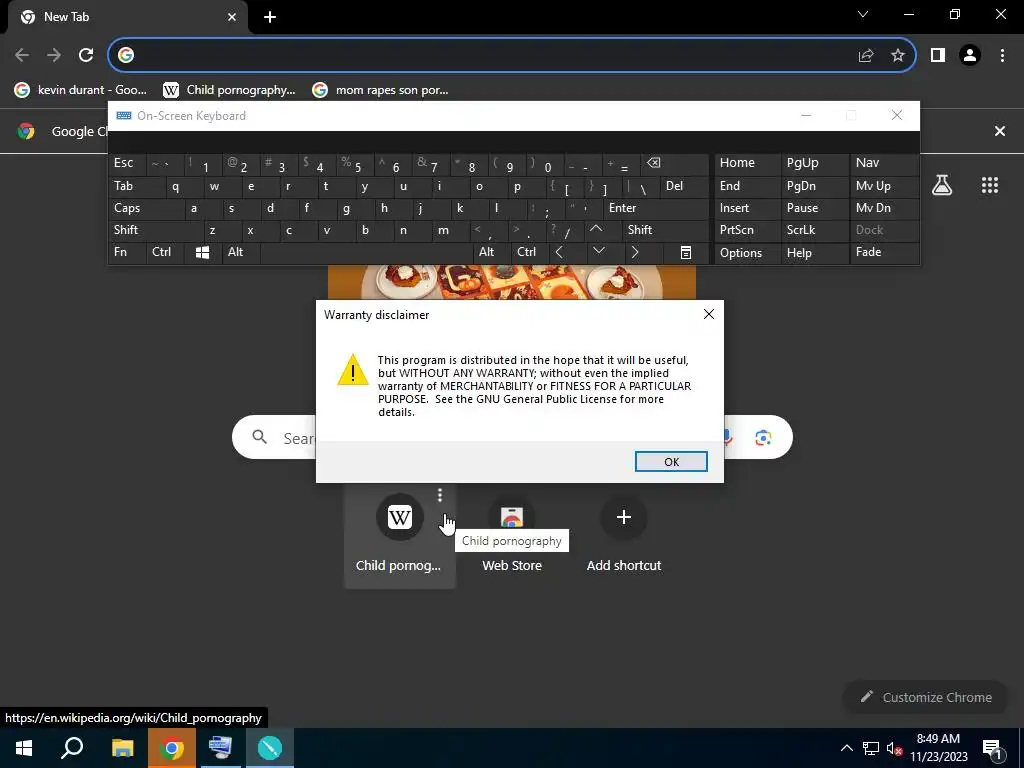Click the context menu key on On-Screen Keyboard

pyautogui.click(x=686, y=252)
